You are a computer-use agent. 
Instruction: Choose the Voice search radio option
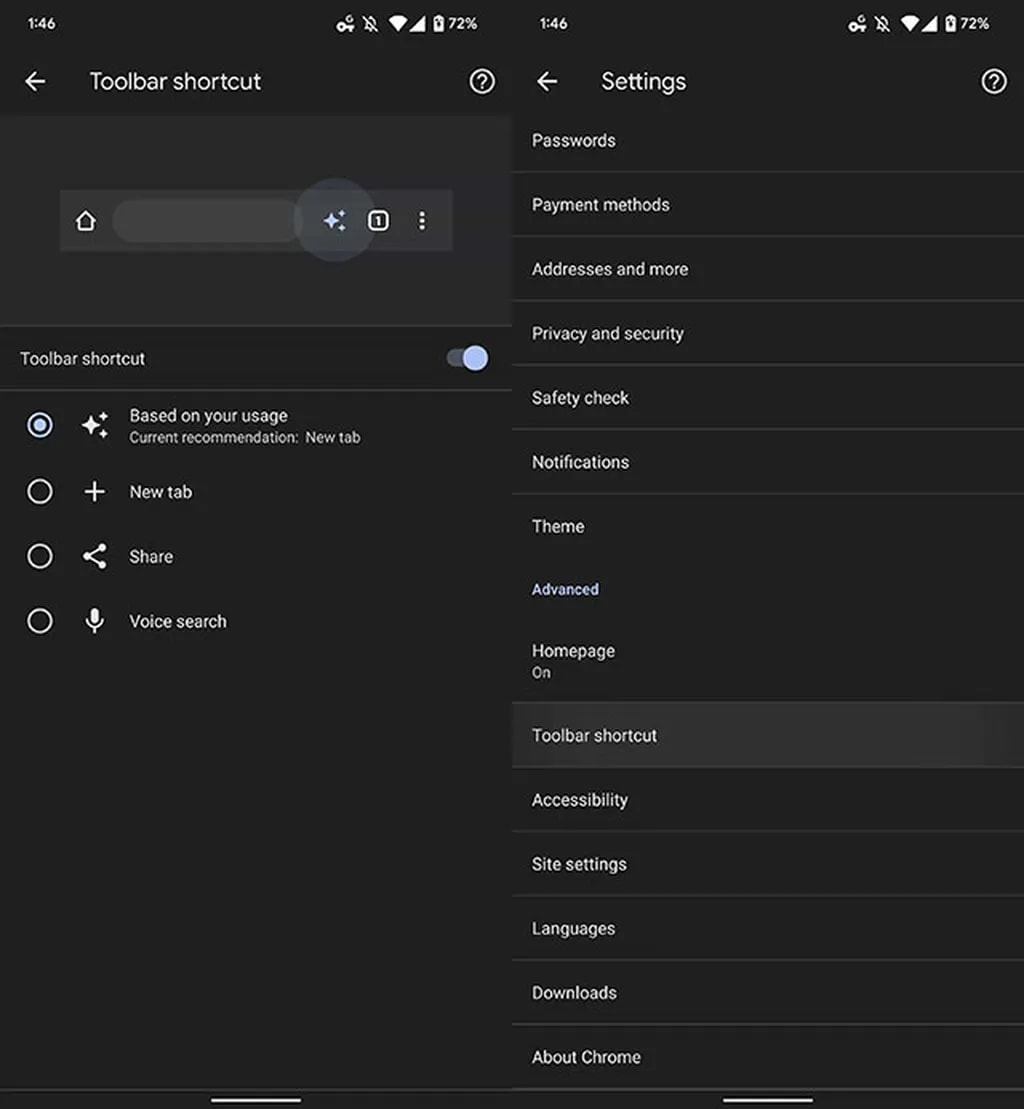point(40,621)
